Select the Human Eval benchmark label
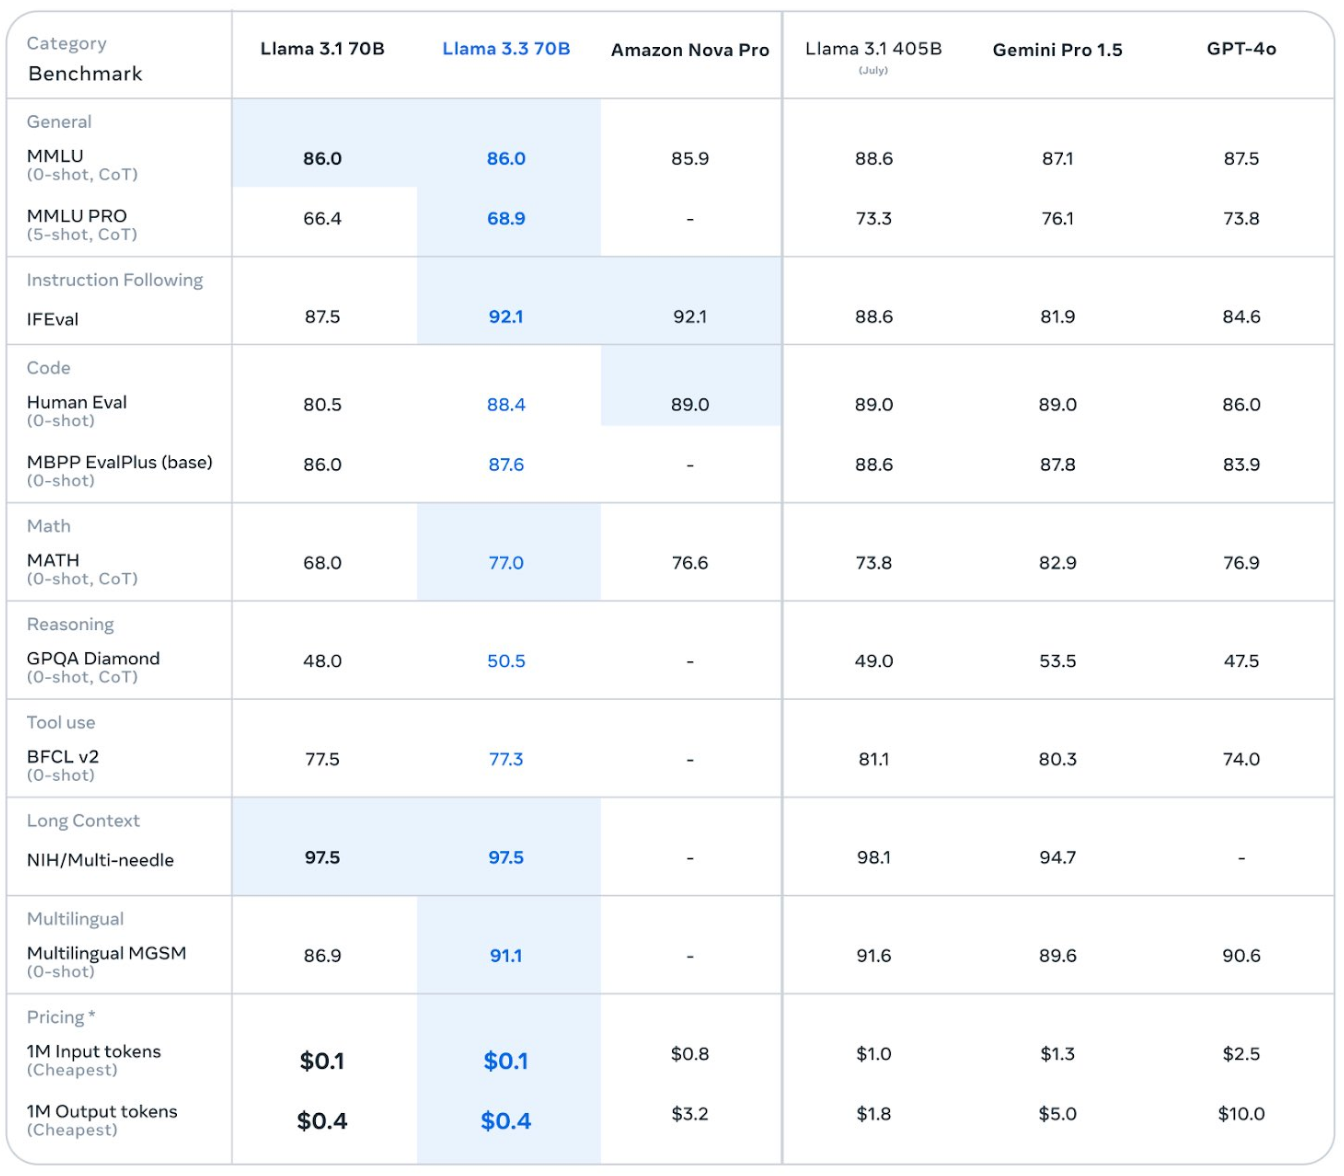This screenshot has width=1344, height=1176. pyautogui.click(x=77, y=403)
